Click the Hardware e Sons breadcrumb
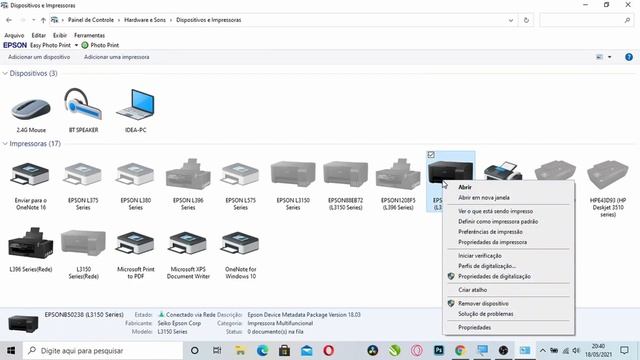Screen dimensions: 640x360 click(145, 20)
